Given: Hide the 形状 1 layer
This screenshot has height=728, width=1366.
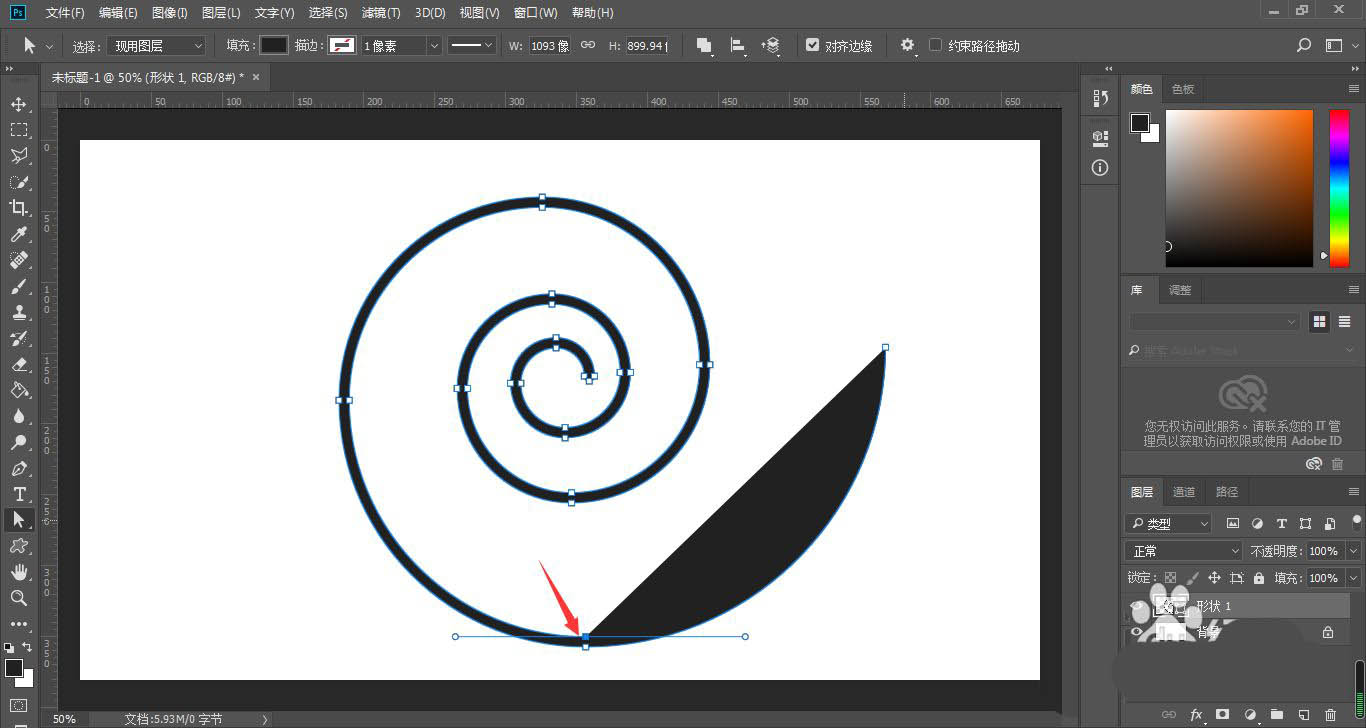Looking at the screenshot, I should coord(1136,607).
